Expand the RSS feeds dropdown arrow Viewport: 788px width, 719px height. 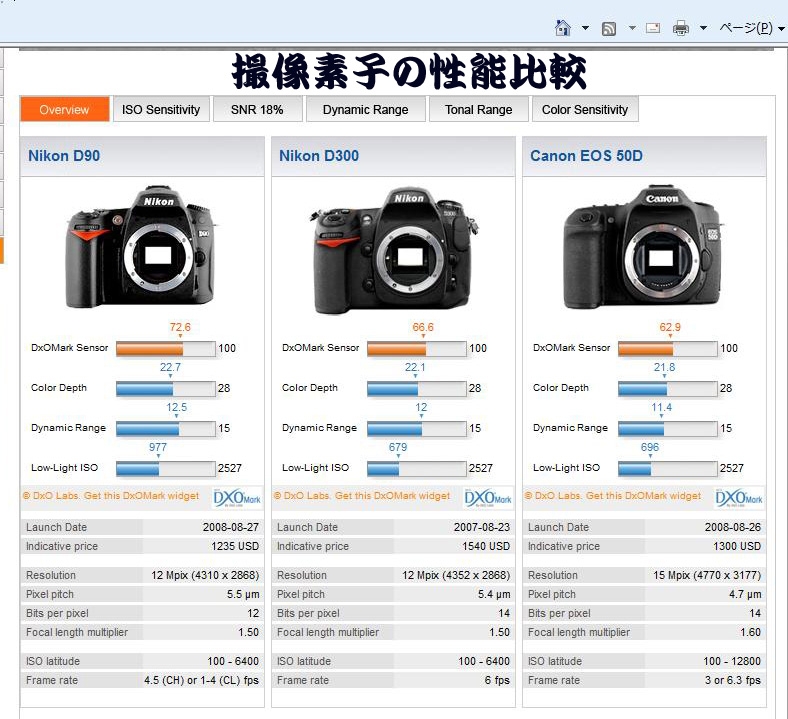[632, 28]
